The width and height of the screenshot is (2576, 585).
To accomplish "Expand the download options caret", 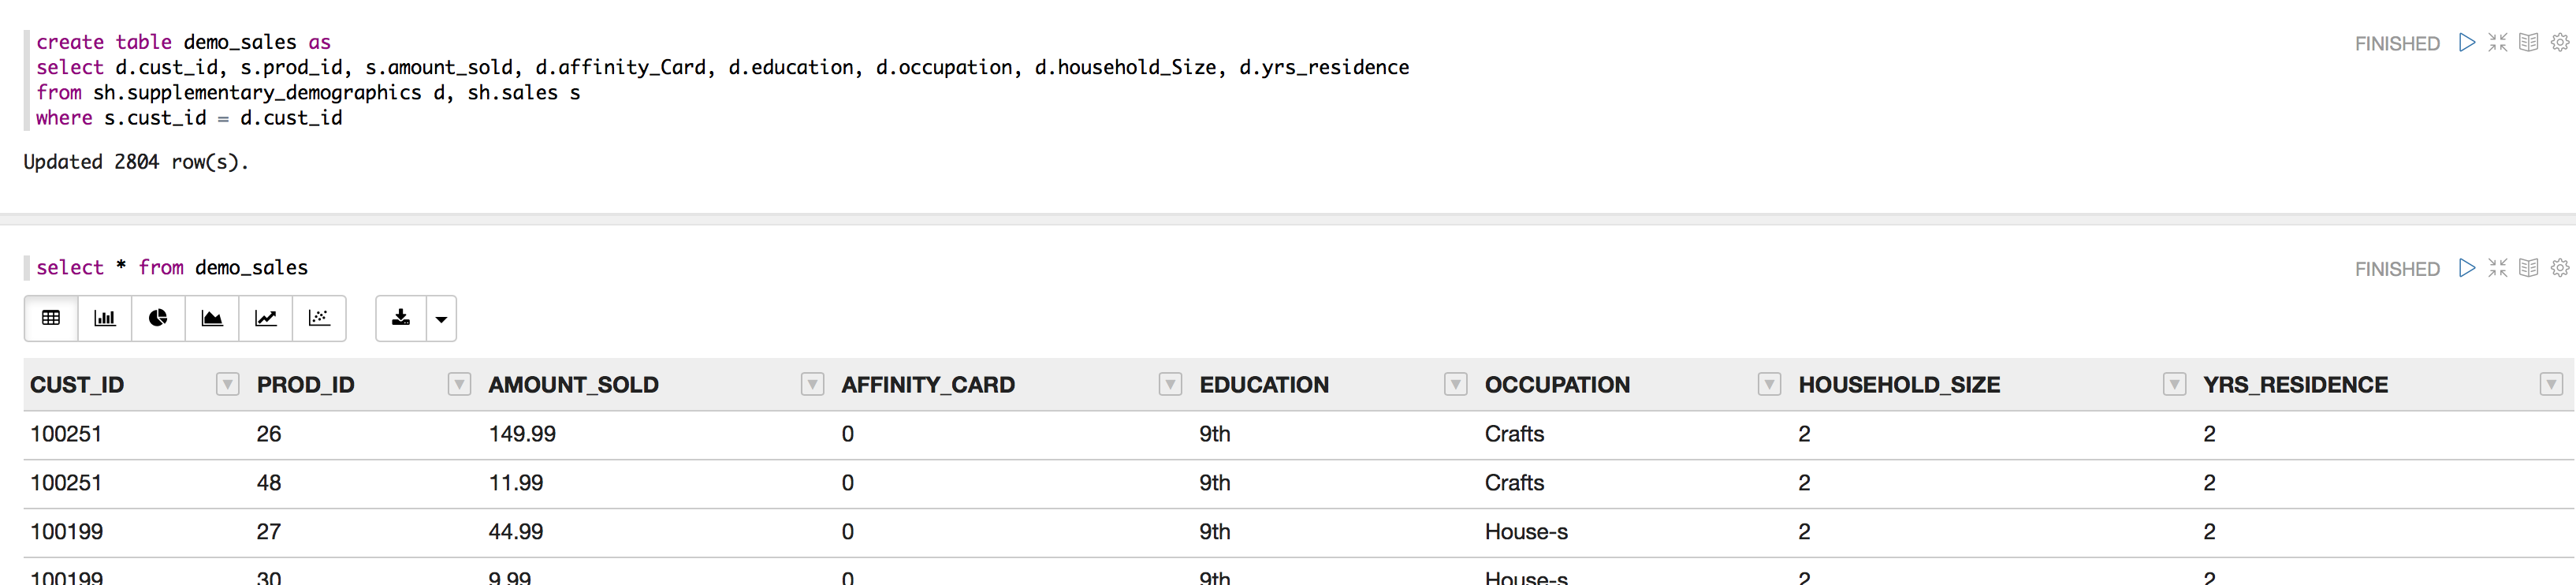I will click(441, 319).
